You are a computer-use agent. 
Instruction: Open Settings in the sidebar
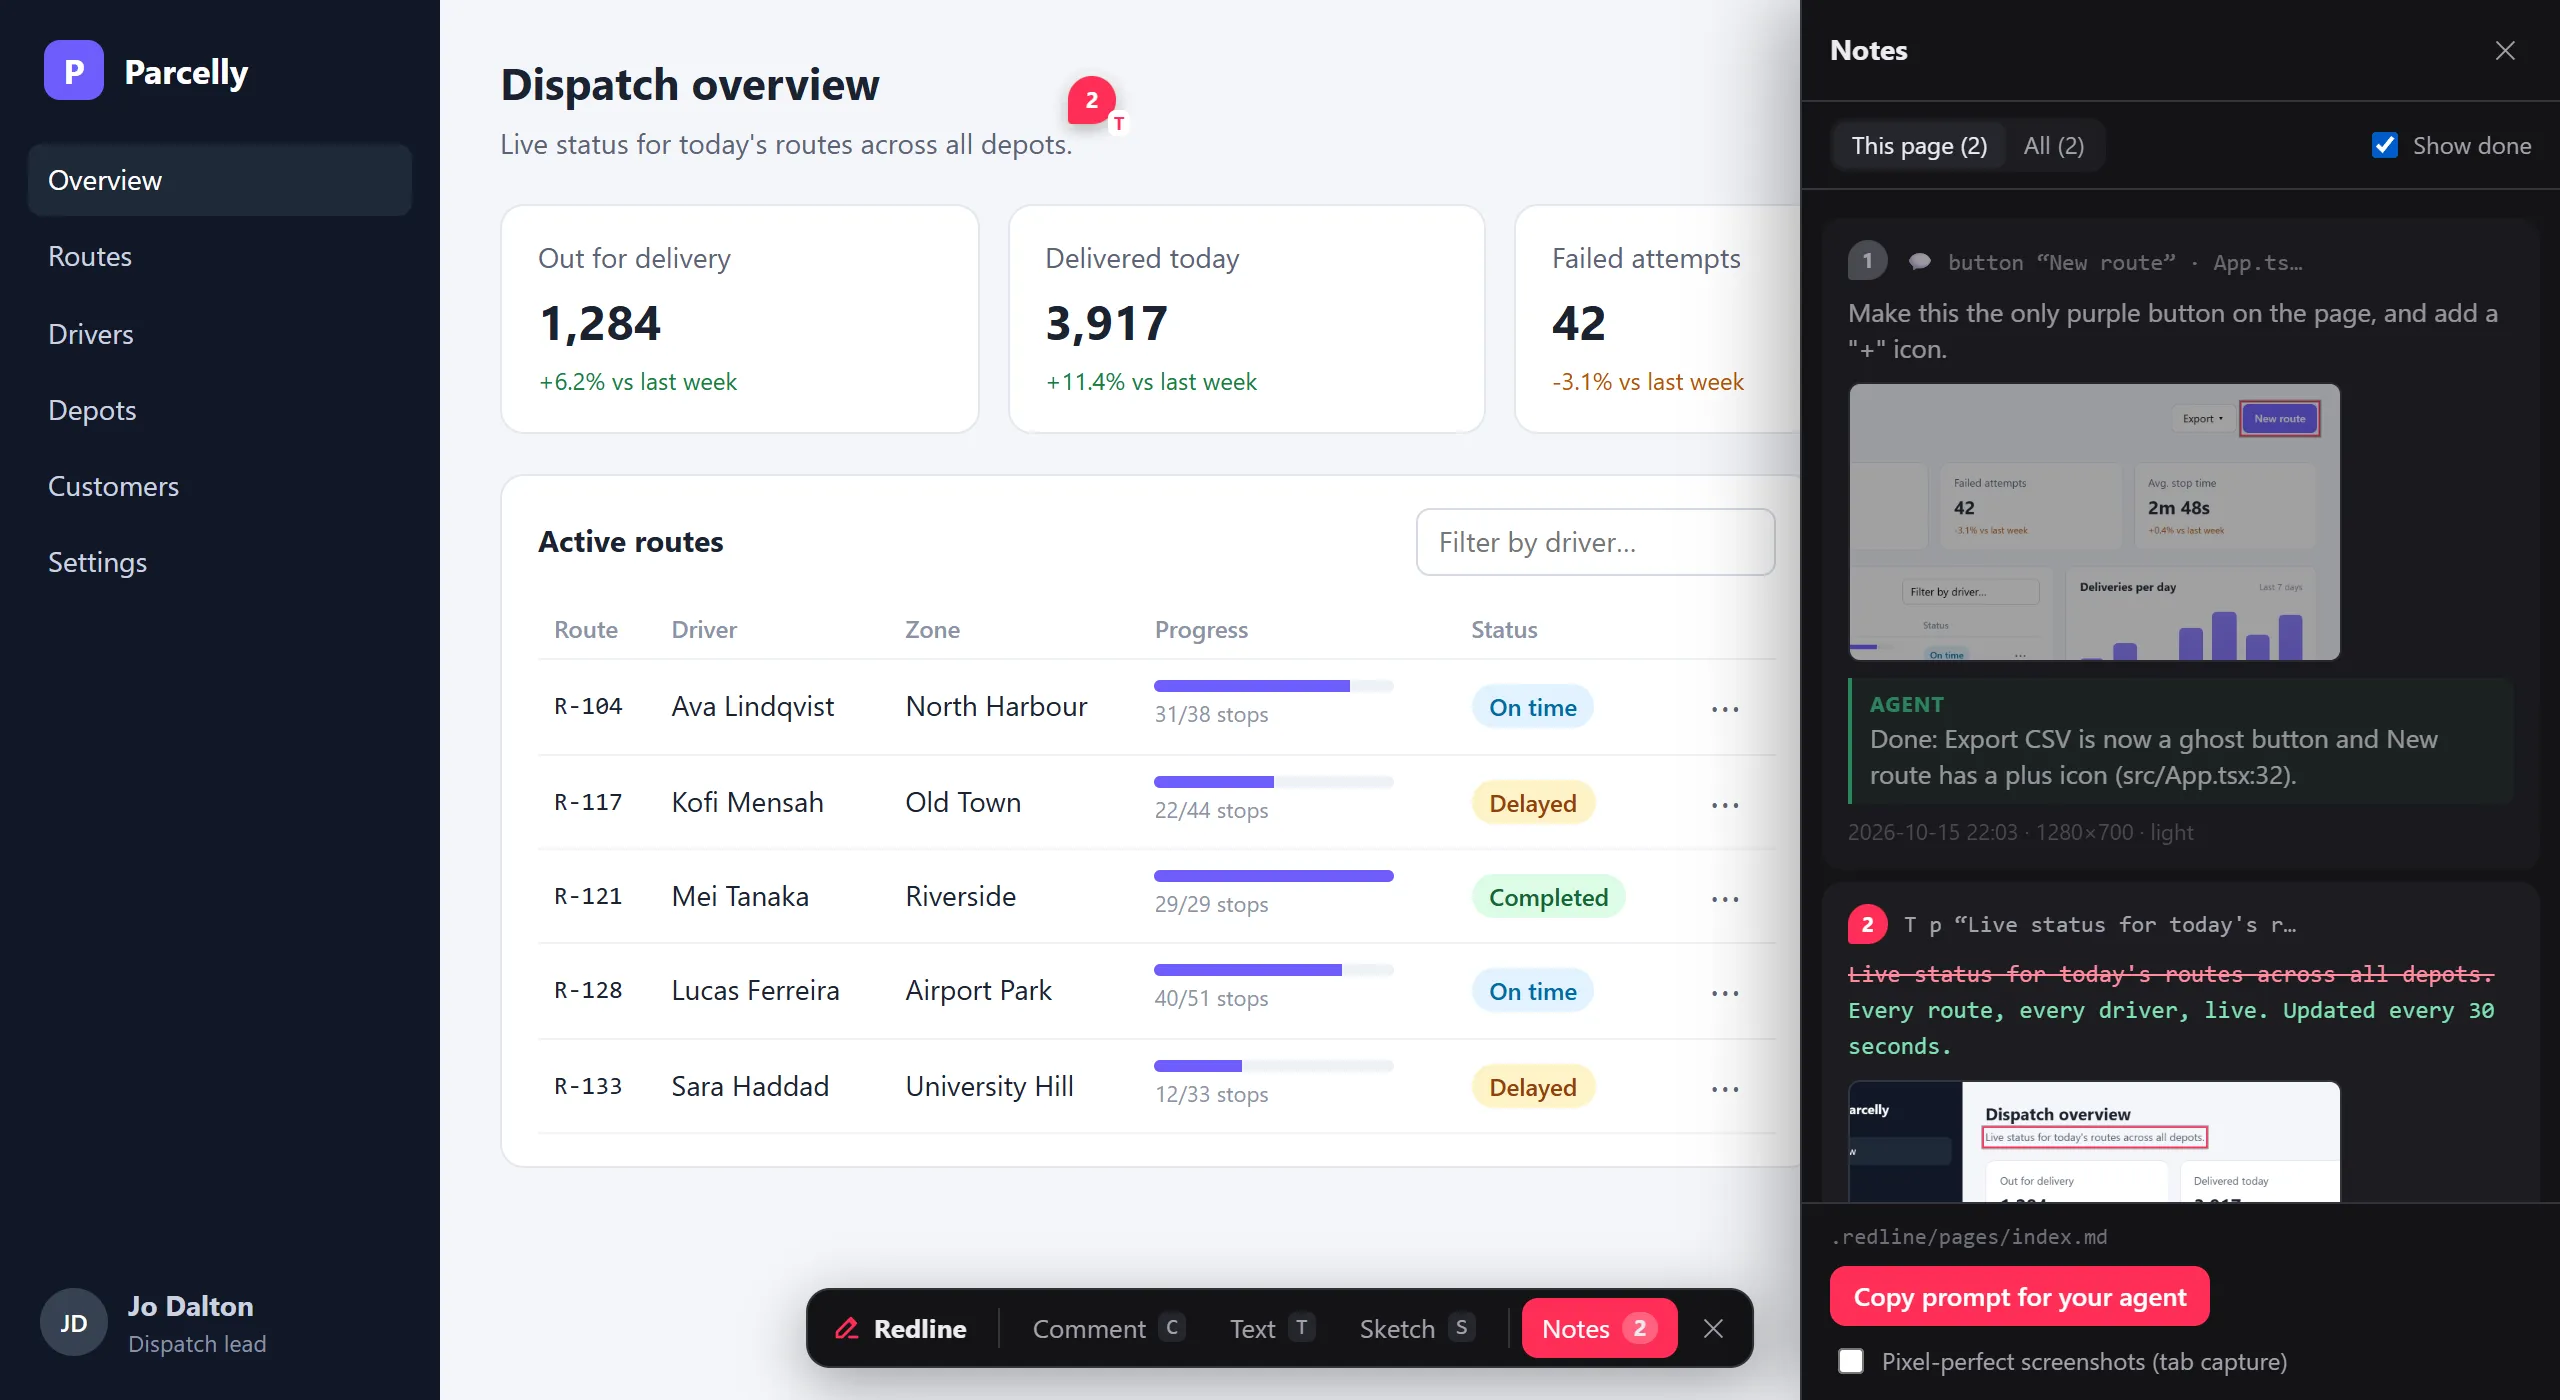pyautogui.click(x=220, y=562)
